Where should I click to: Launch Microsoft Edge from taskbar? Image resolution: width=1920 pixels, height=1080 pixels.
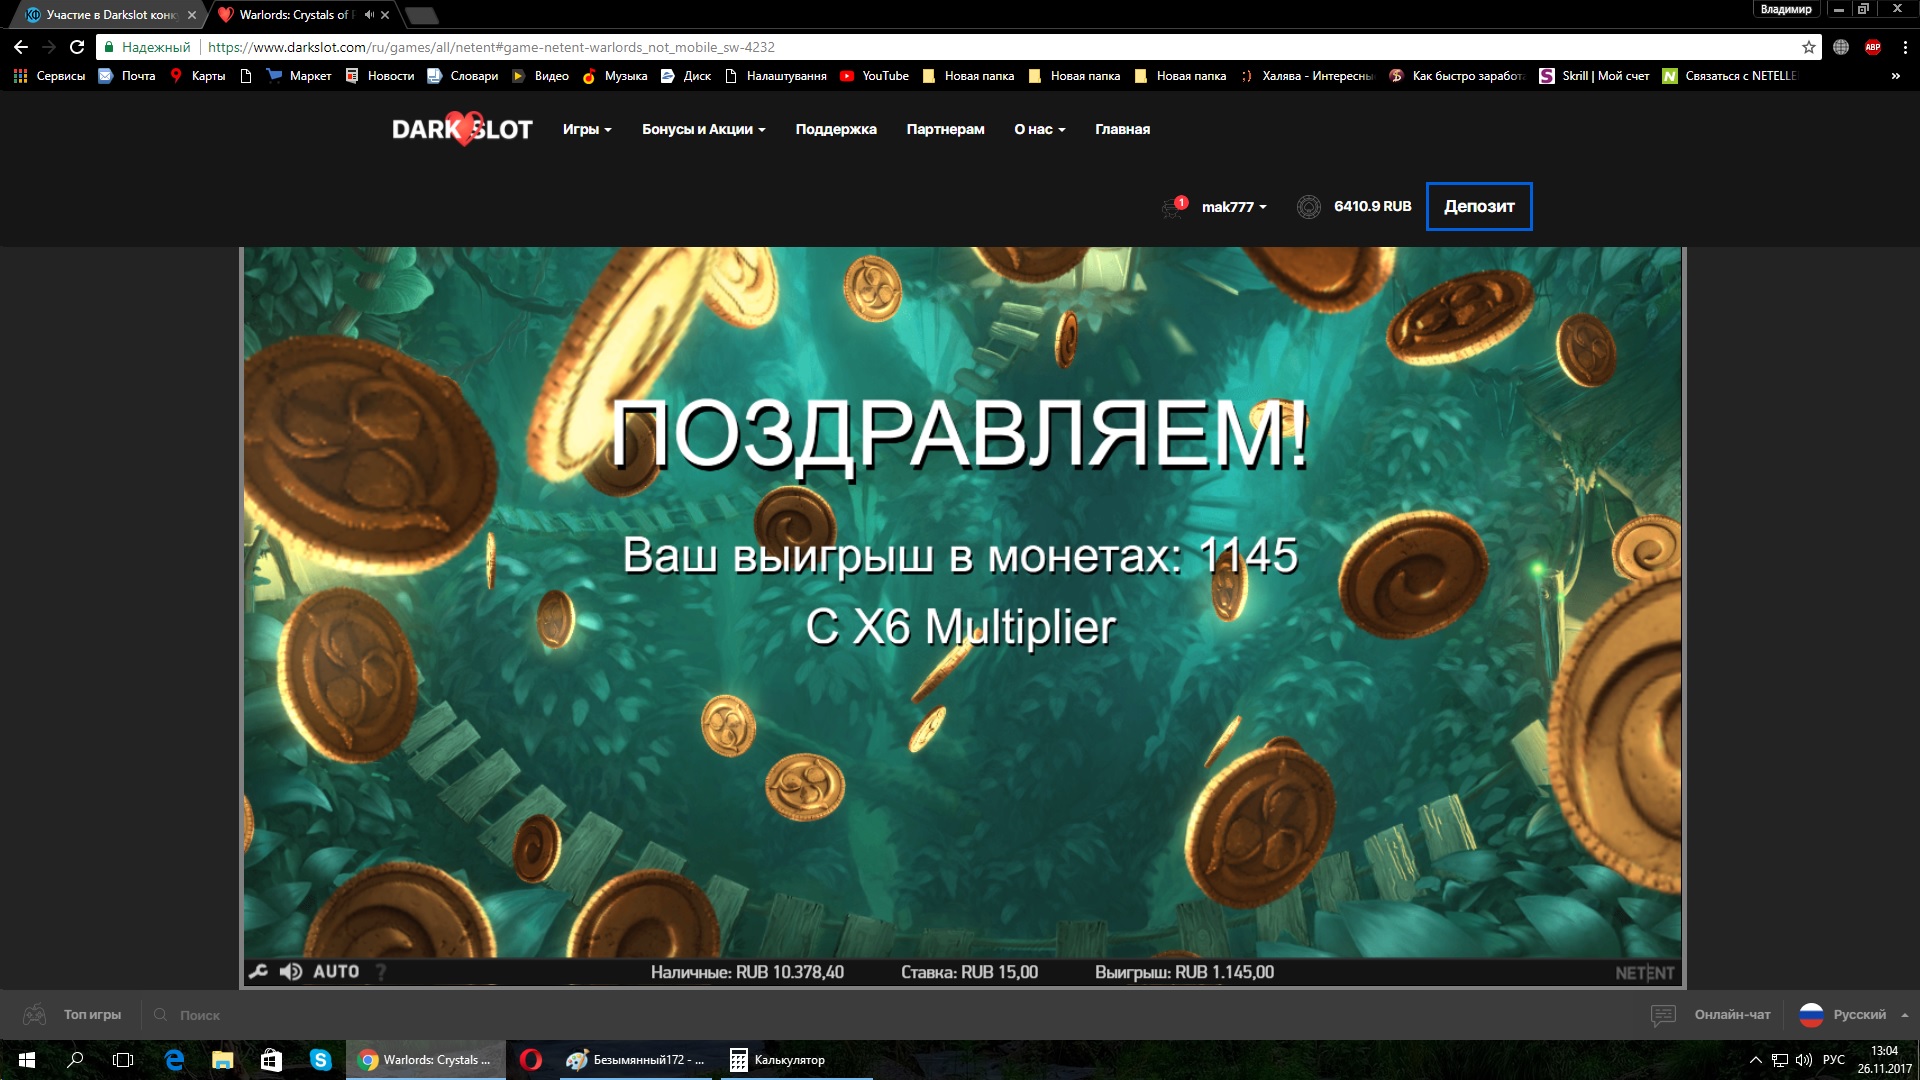[x=174, y=1060]
